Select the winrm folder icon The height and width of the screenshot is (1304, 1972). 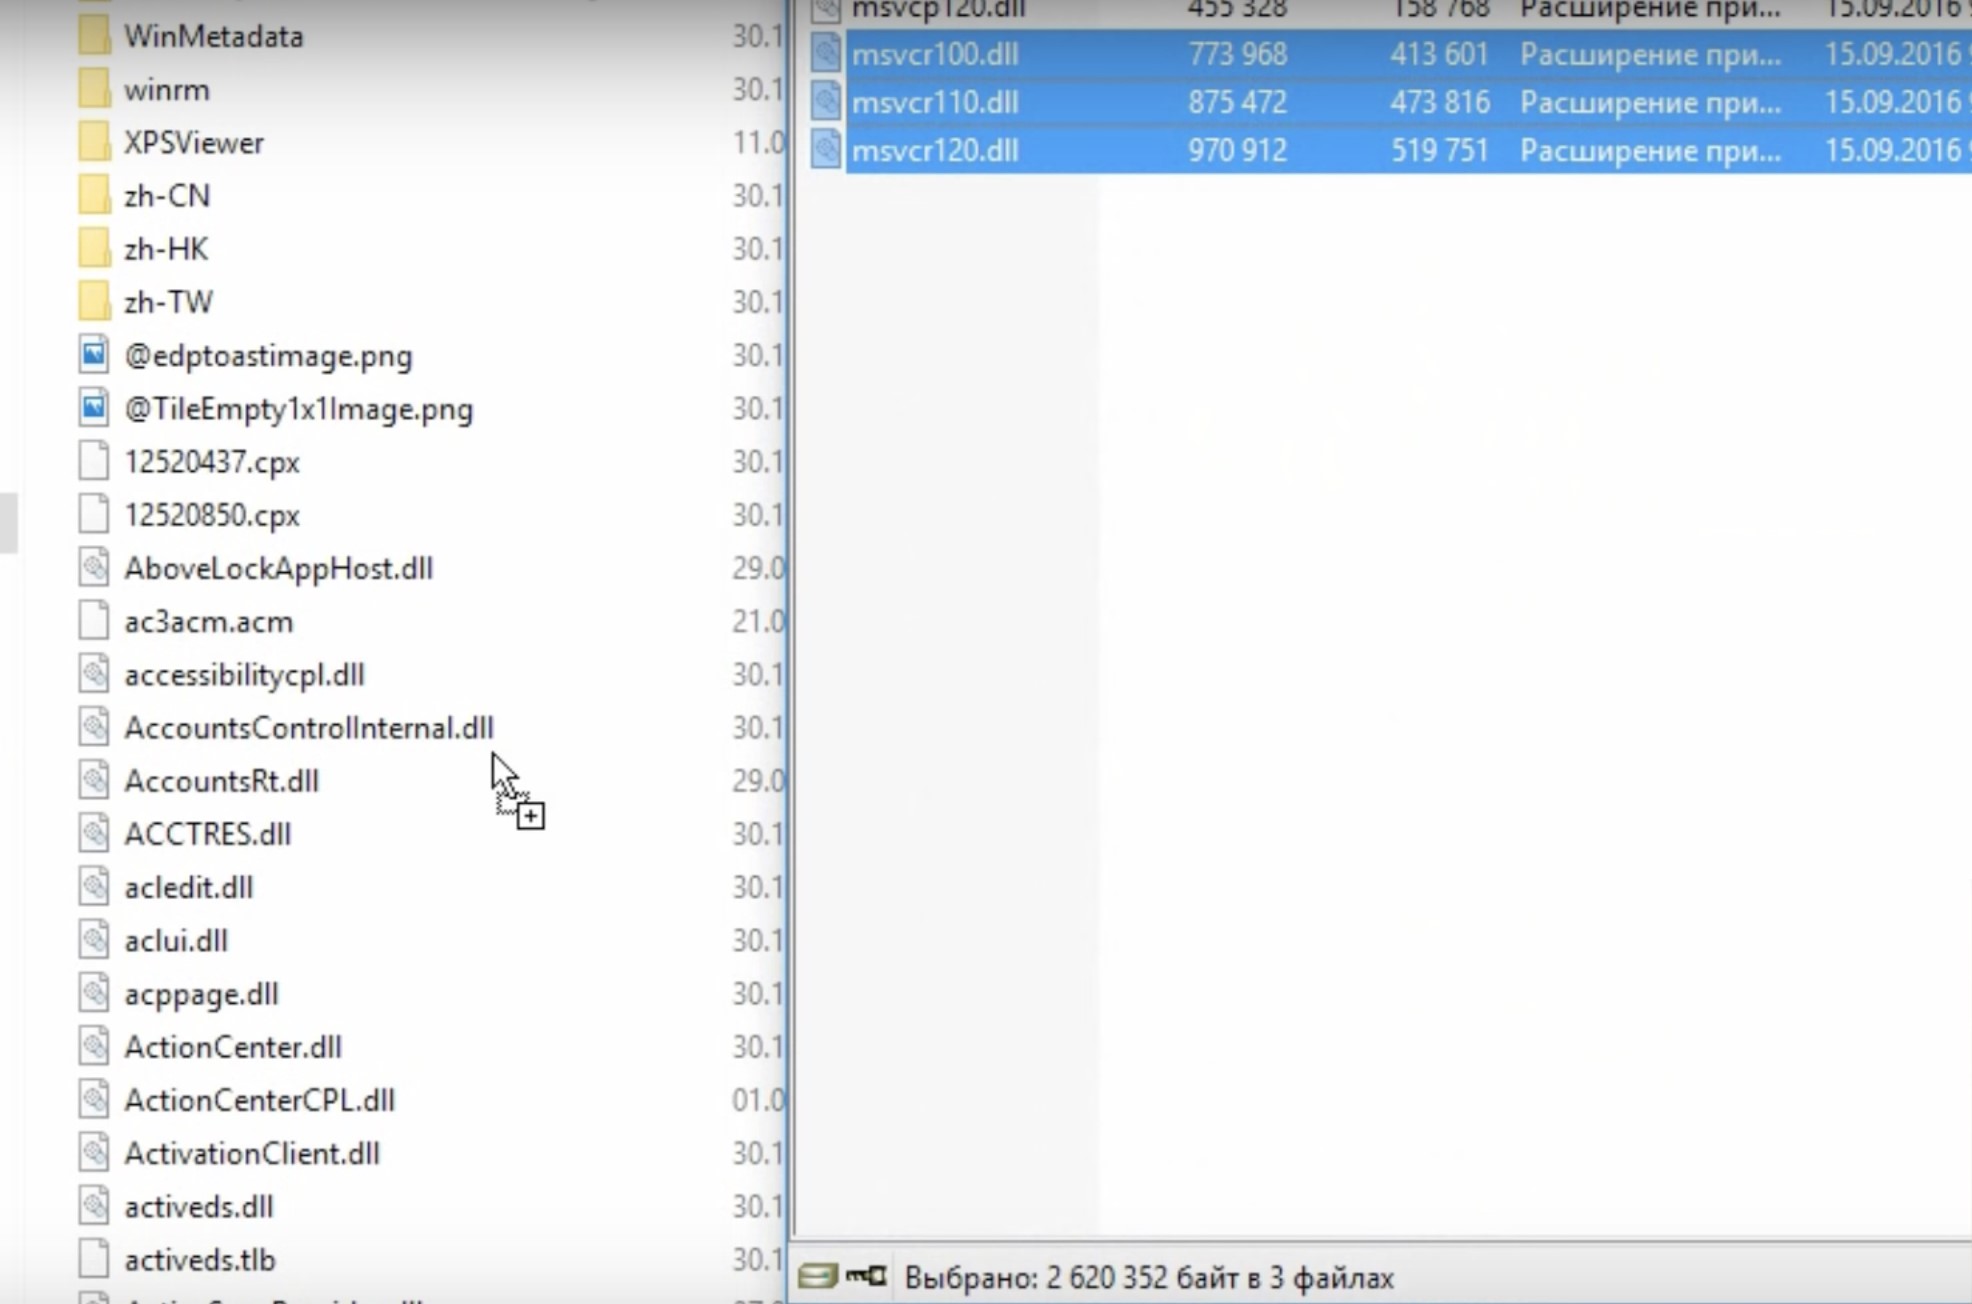(94, 90)
